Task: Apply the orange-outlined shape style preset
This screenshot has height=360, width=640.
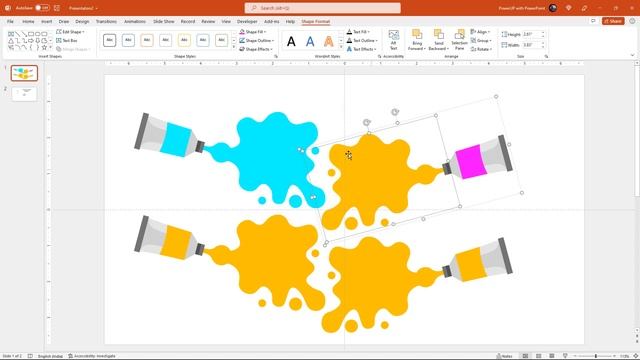Action: [x=147, y=40]
